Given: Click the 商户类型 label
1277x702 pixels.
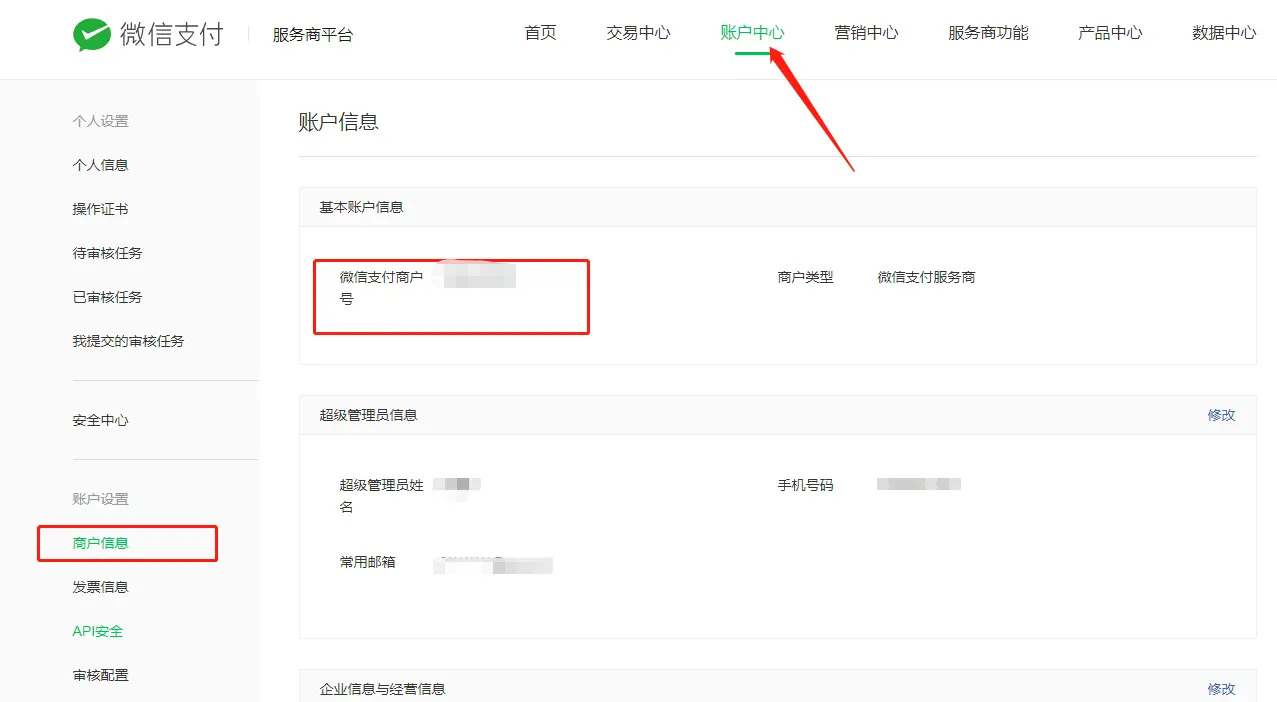Looking at the screenshot, I should 805,277.
